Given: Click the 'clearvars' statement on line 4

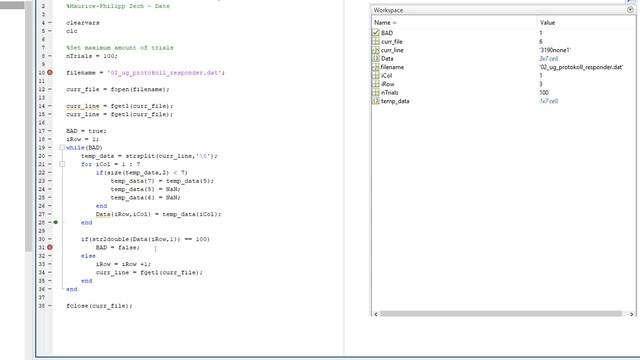Looking at the screenshot, I should coord(83,23).
